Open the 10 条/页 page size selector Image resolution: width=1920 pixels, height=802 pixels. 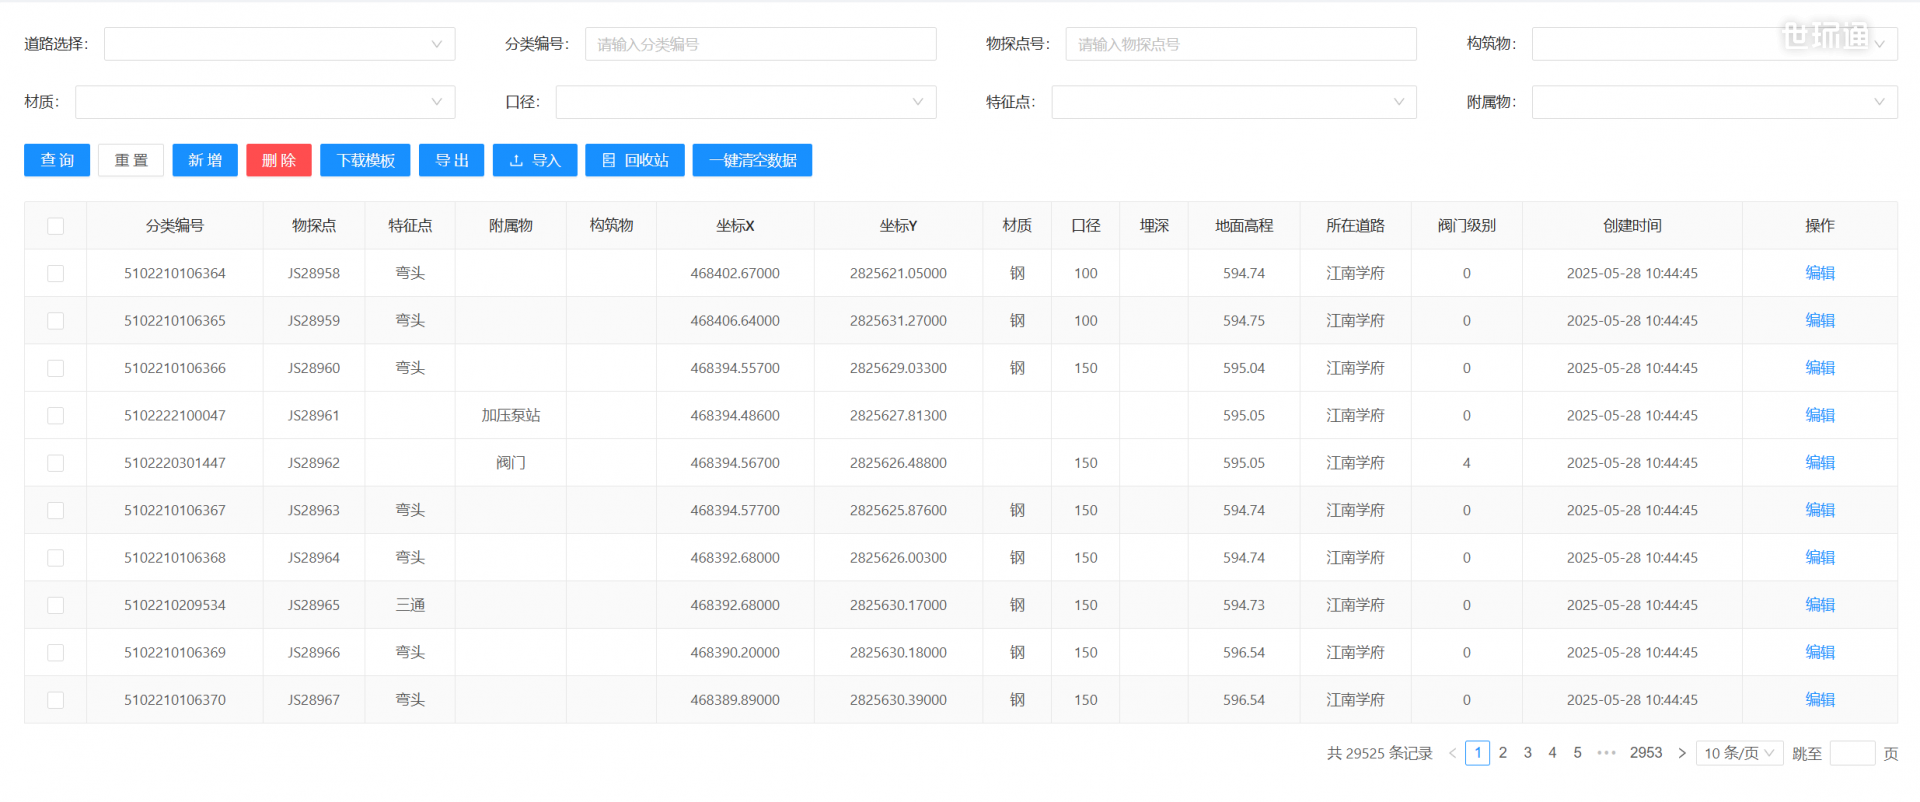pyautogui.click(x=1740, y=753)
